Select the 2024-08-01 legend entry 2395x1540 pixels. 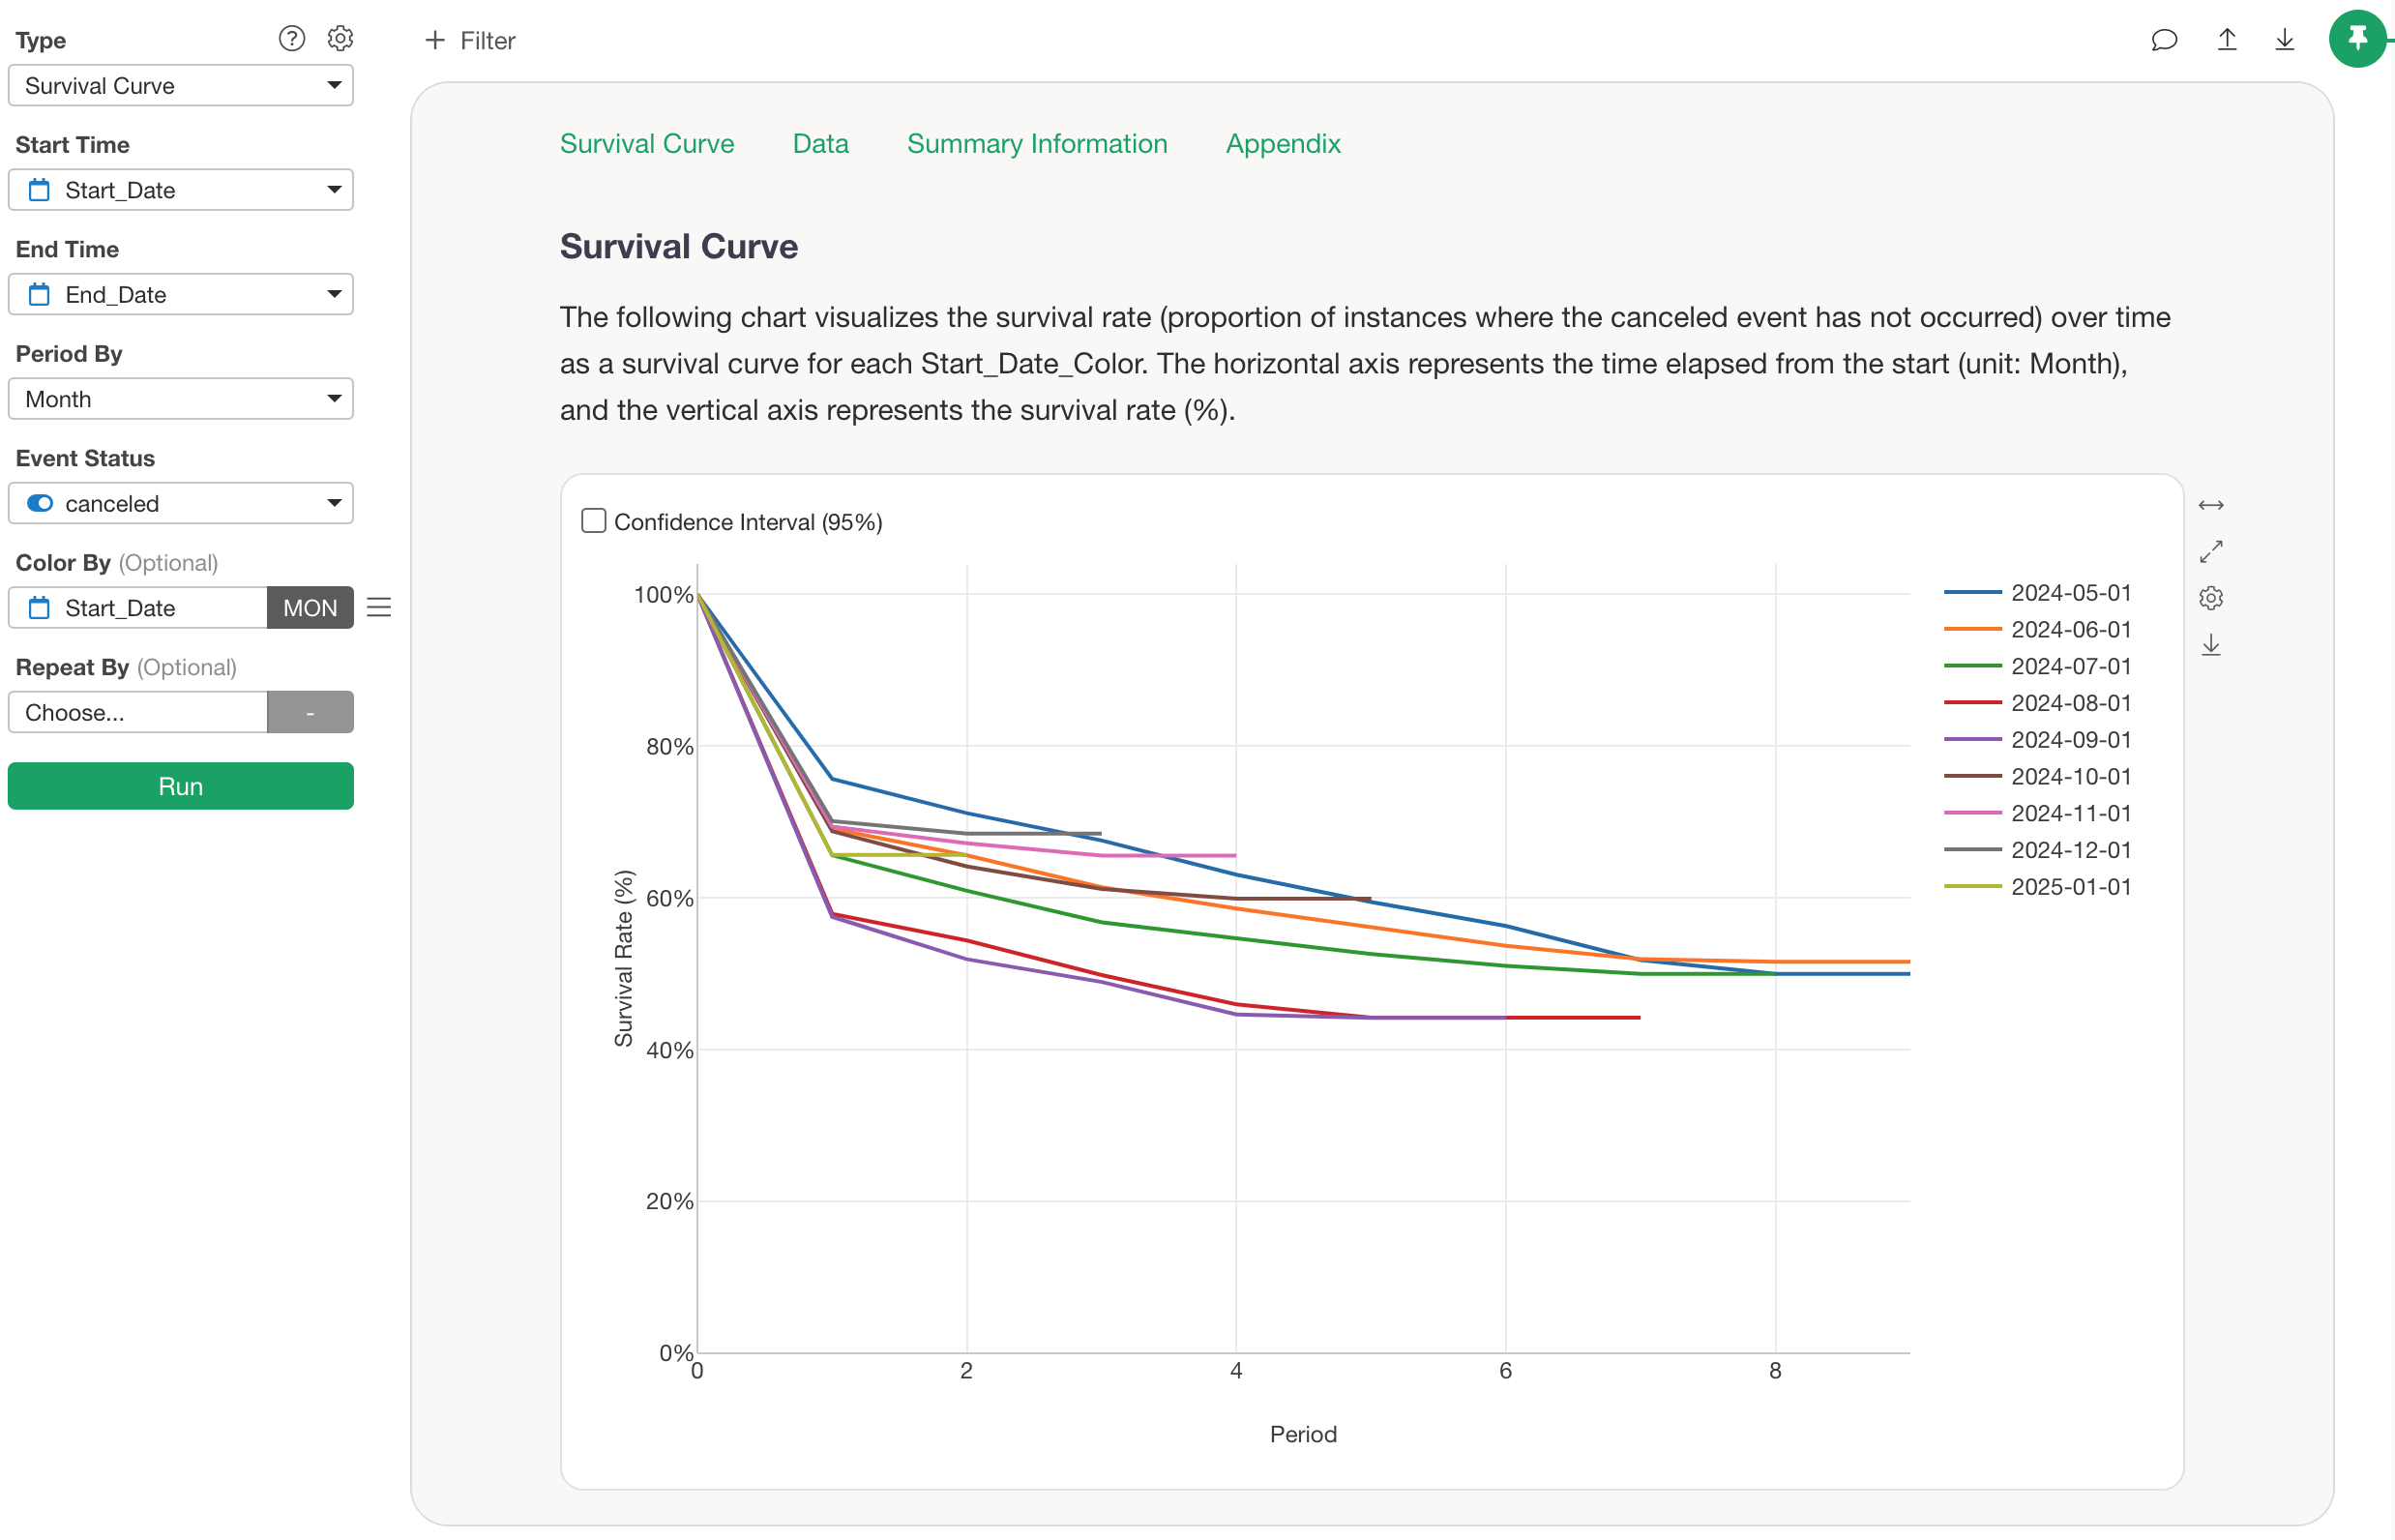pos(2068,703)
